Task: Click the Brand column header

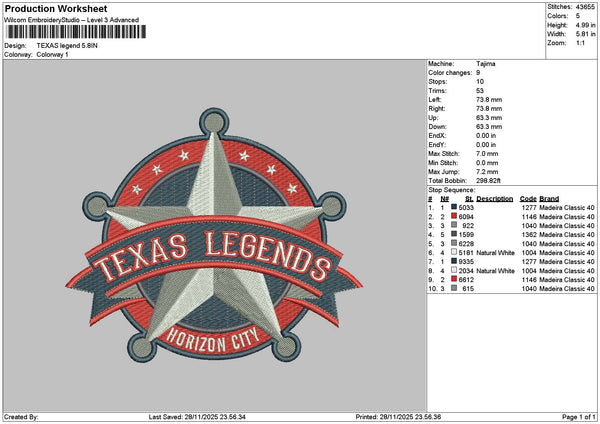Action: tap(549, 199)
